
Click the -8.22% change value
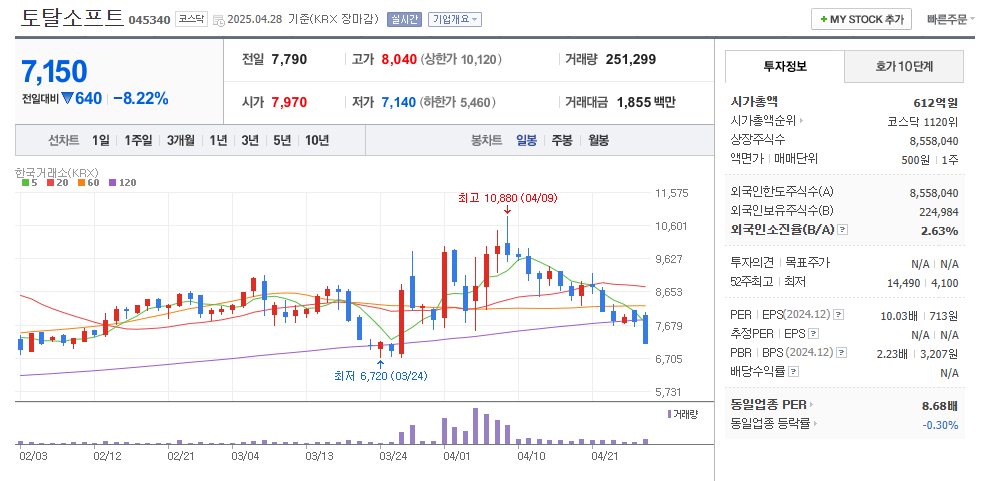coord(141,98)
